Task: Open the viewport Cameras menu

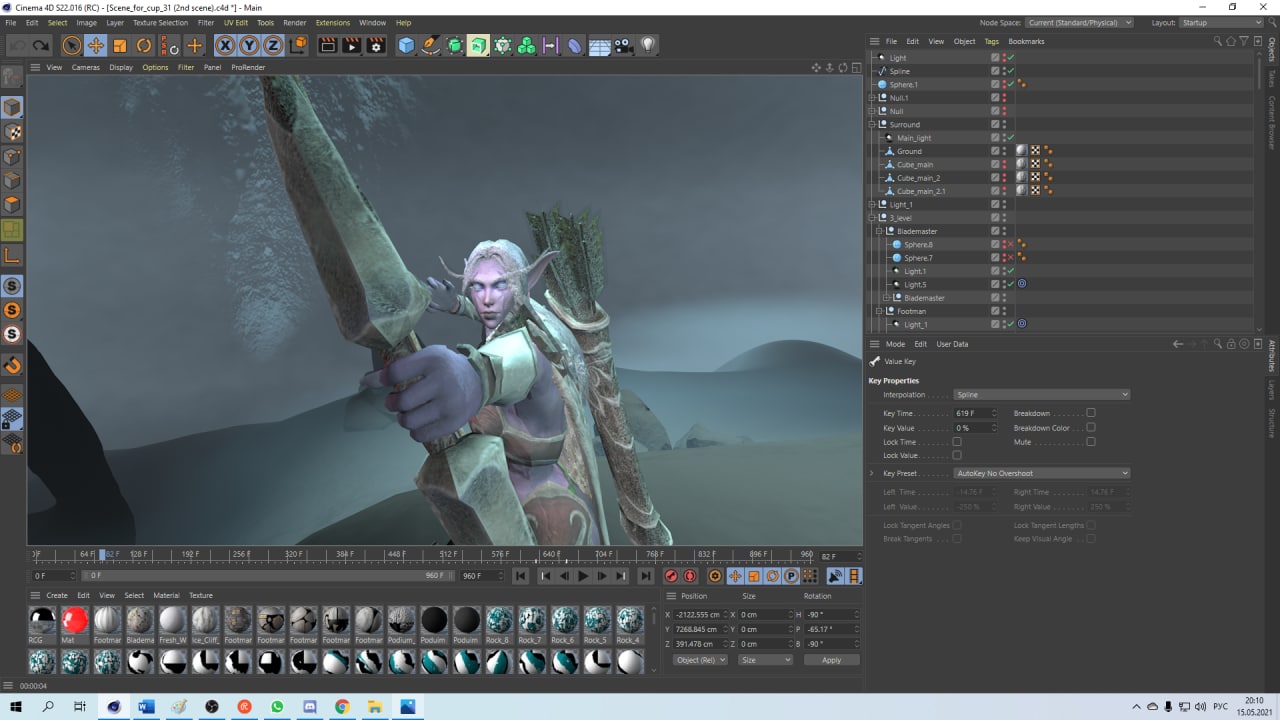Action: click(x=85, y=67)
